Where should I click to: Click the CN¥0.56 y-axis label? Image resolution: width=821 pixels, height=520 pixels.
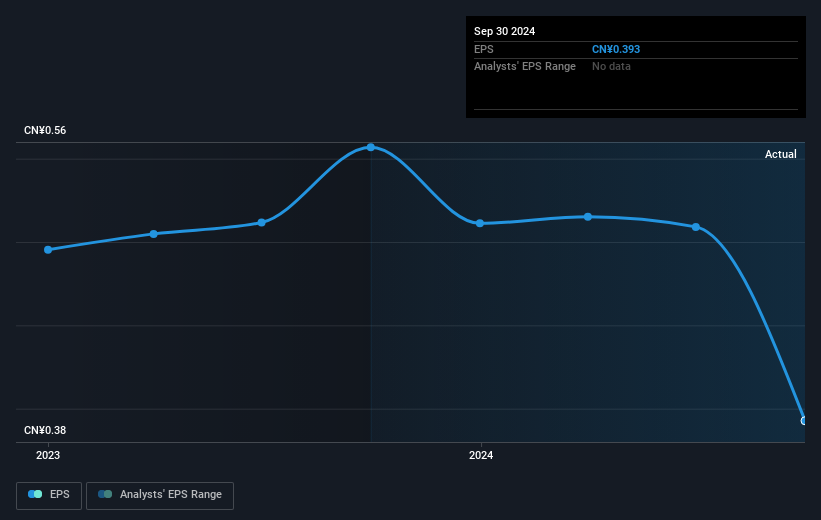[x=45, y=130]
